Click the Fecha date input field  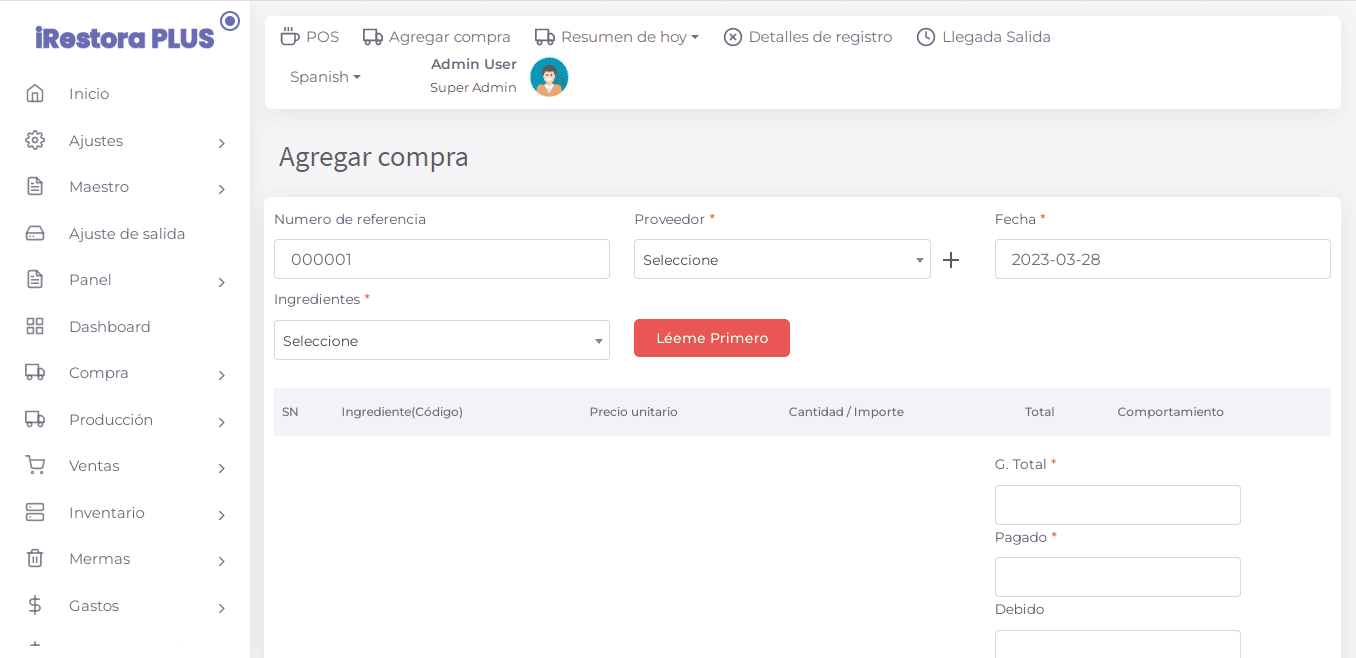tap(1162, 260)
